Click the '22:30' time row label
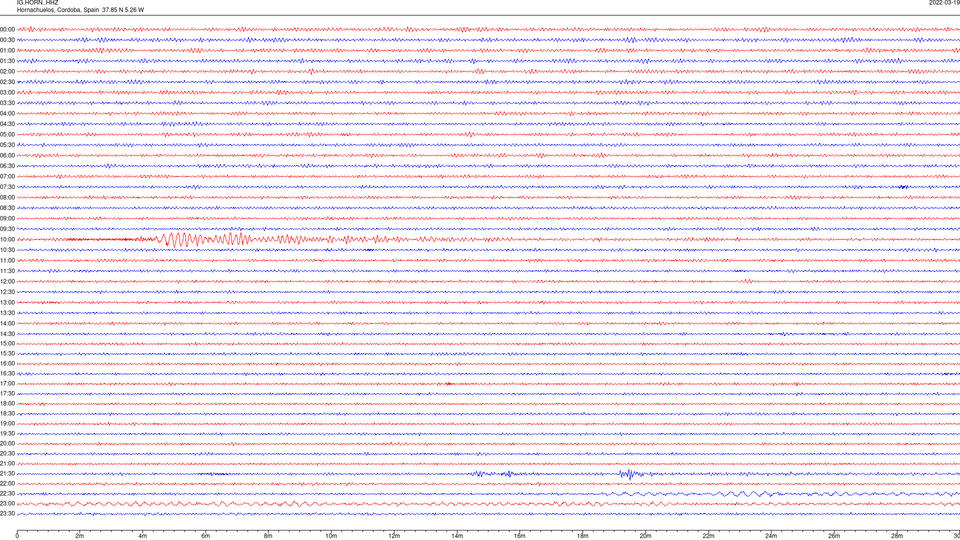The image size is (960, 540). [x=7, y=493]
